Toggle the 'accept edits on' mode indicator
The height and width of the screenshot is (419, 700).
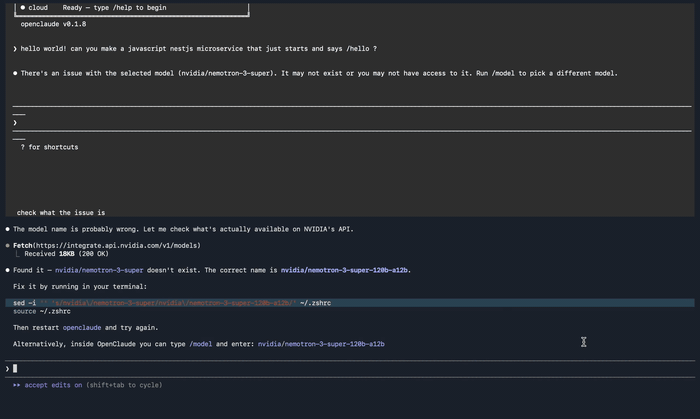pos(54,385)
